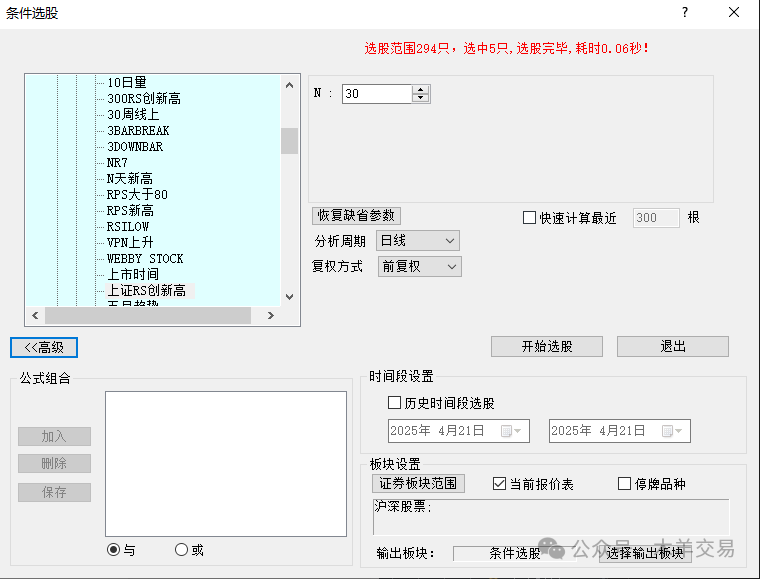This screenshot has width=760, height=579.
Task: Select the N天新高 formula
Action: pyautogui.click(x=129, y=178)
